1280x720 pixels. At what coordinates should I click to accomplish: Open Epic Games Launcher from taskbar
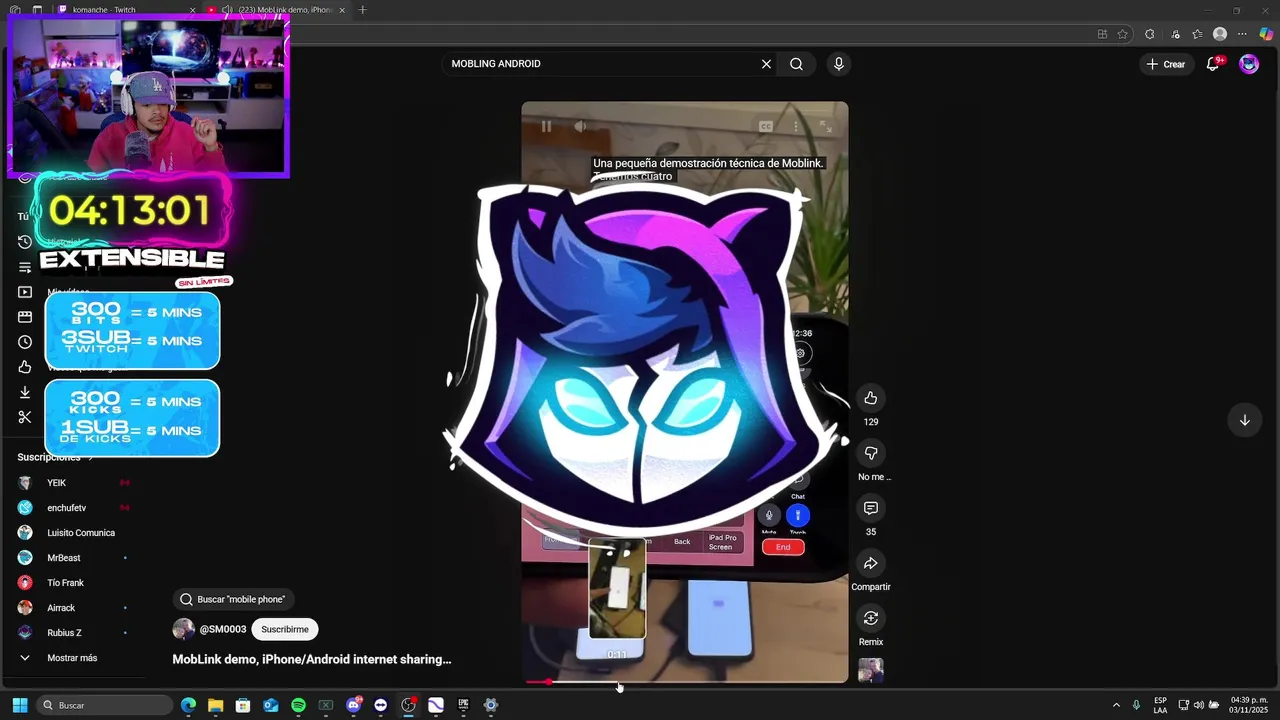(463, 705)
